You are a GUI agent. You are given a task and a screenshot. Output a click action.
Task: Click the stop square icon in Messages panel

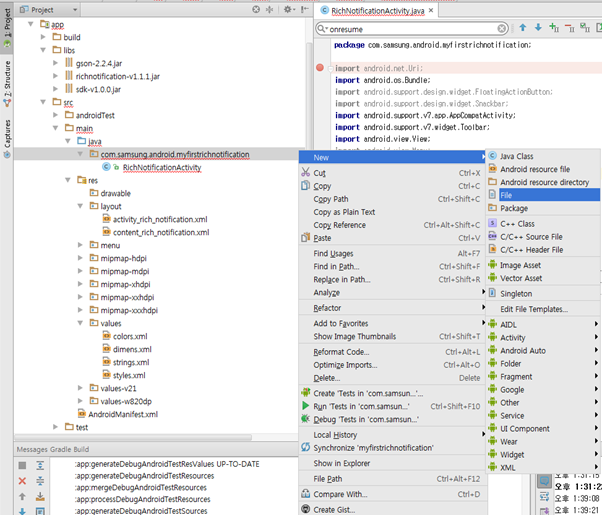[x=22, y=466]
